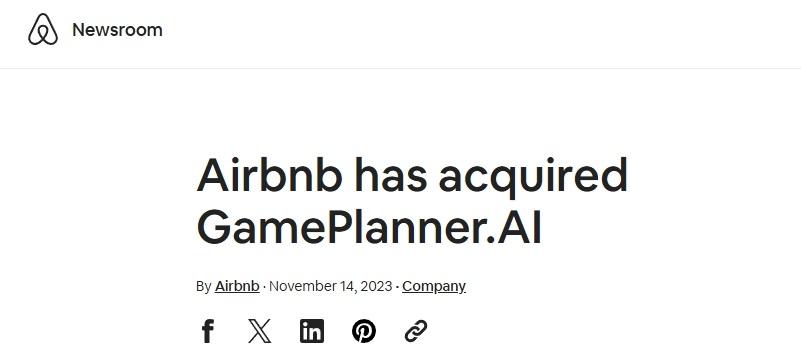Click the word GamePlanner.AI in the headline
The image size is (801, 360).
[369, 227]
